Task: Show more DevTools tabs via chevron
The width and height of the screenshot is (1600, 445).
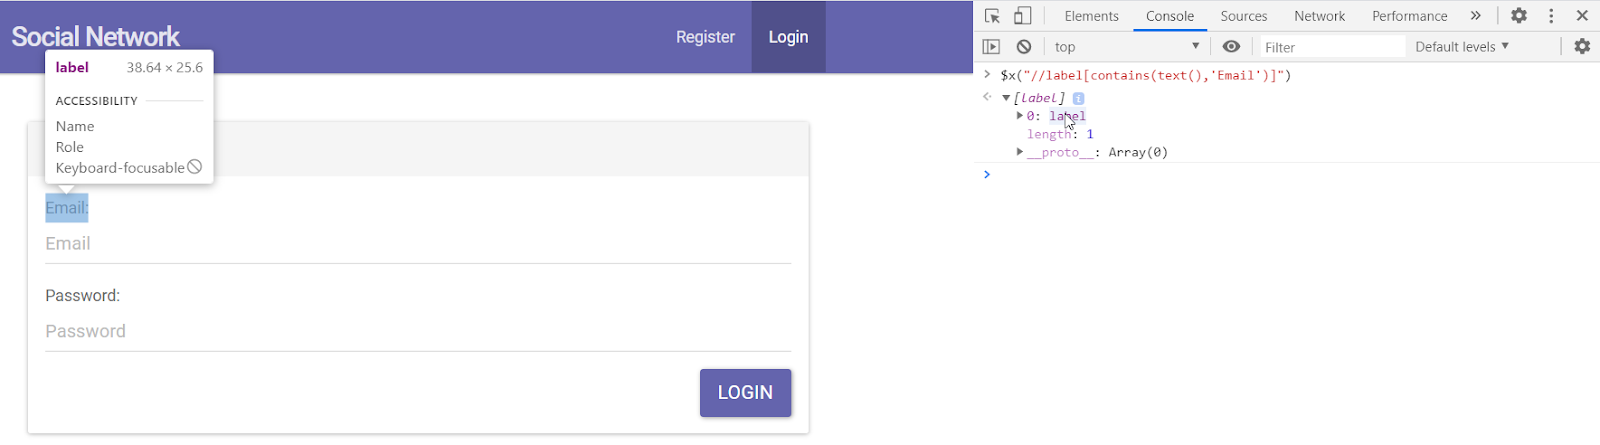Action: click(x=1475, y=16)
